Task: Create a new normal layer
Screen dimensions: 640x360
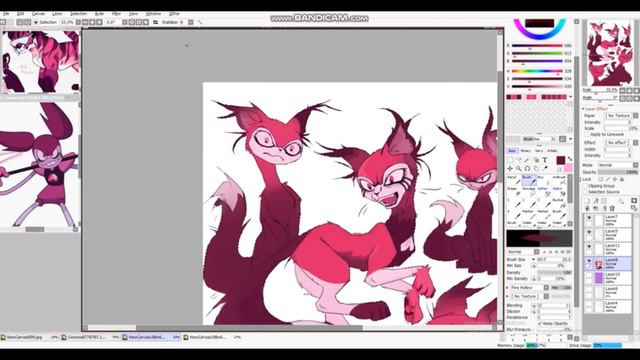Action: (x=587, y=201)
